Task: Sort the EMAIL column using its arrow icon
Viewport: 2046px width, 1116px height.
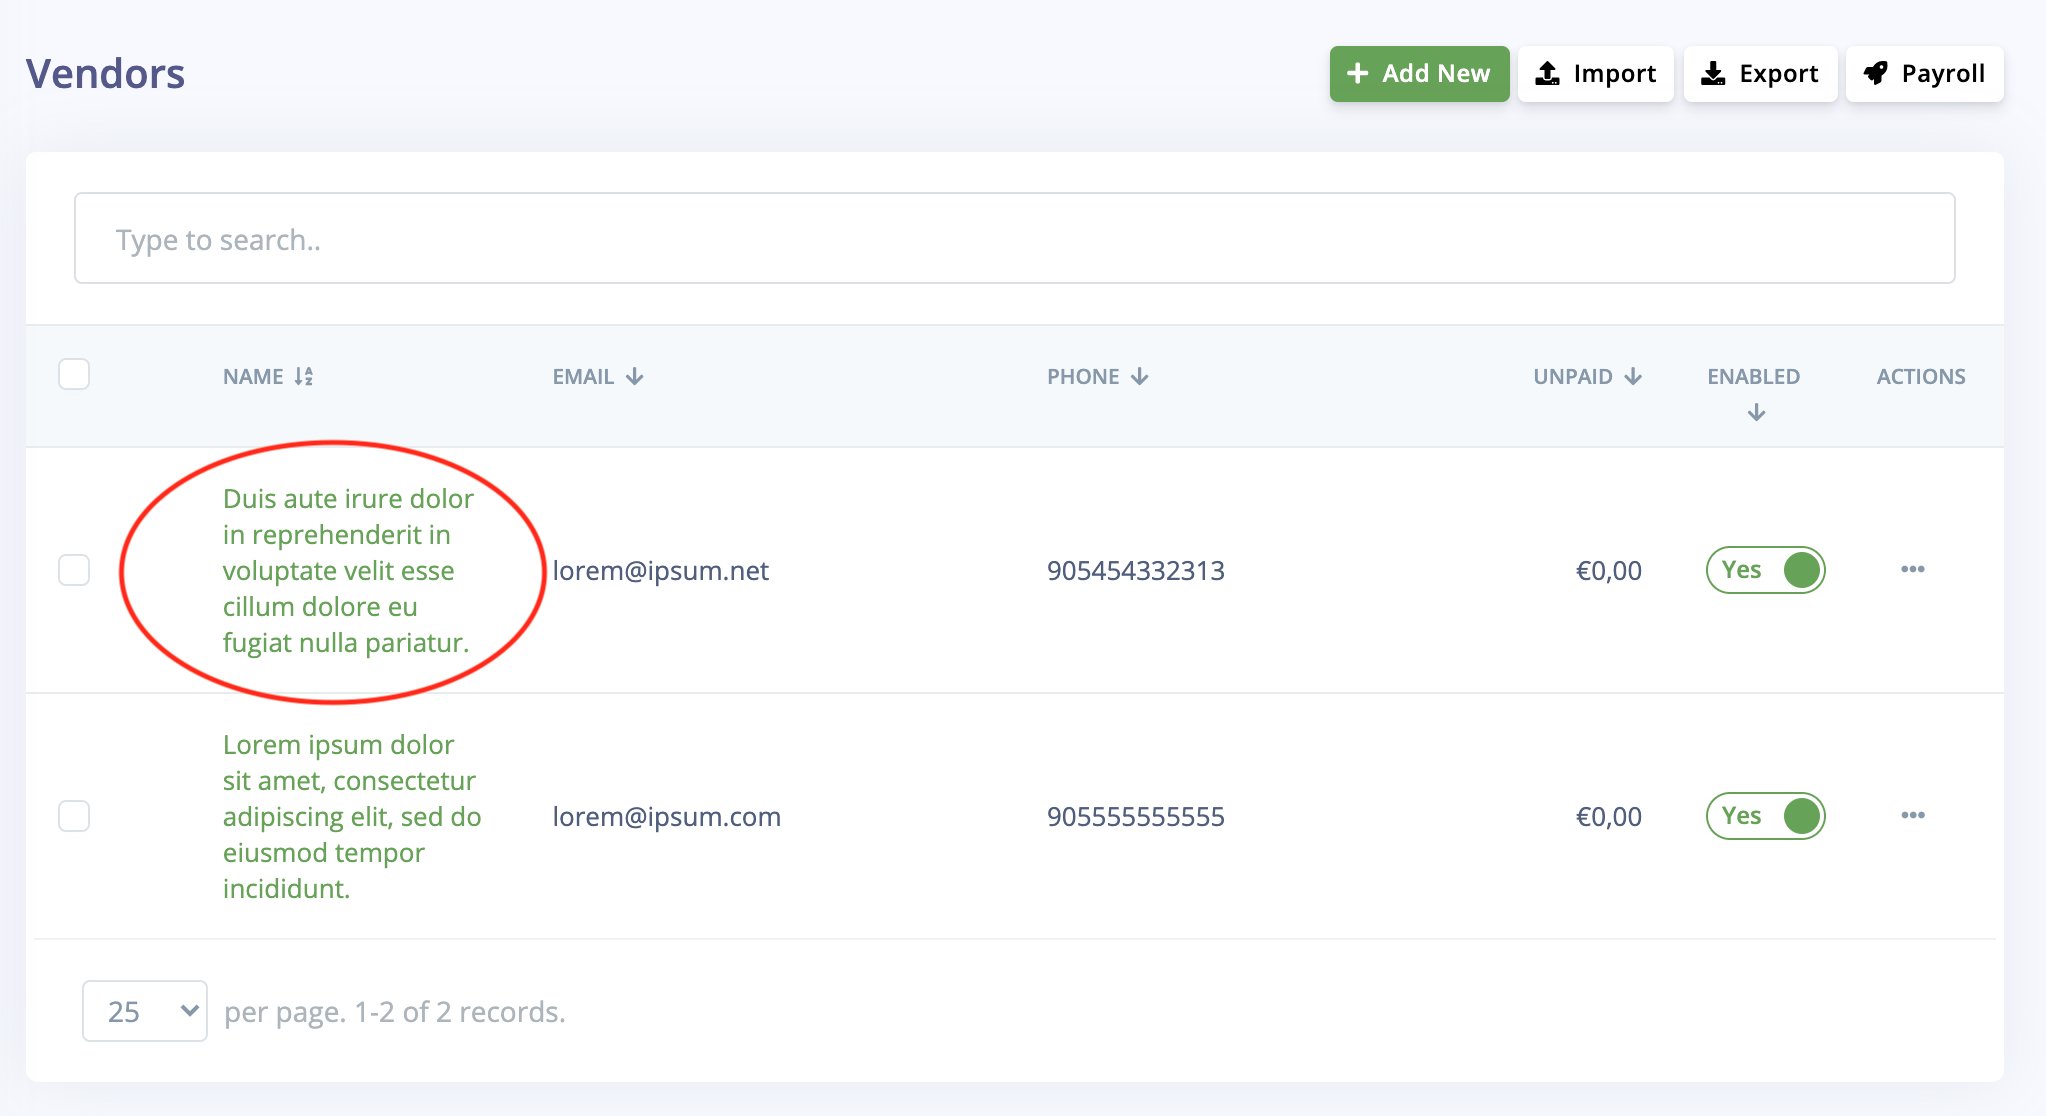Action: 636,376
